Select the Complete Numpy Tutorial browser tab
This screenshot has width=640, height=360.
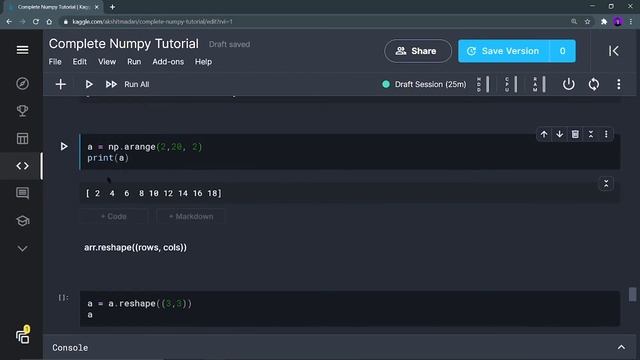coord(53,7)
